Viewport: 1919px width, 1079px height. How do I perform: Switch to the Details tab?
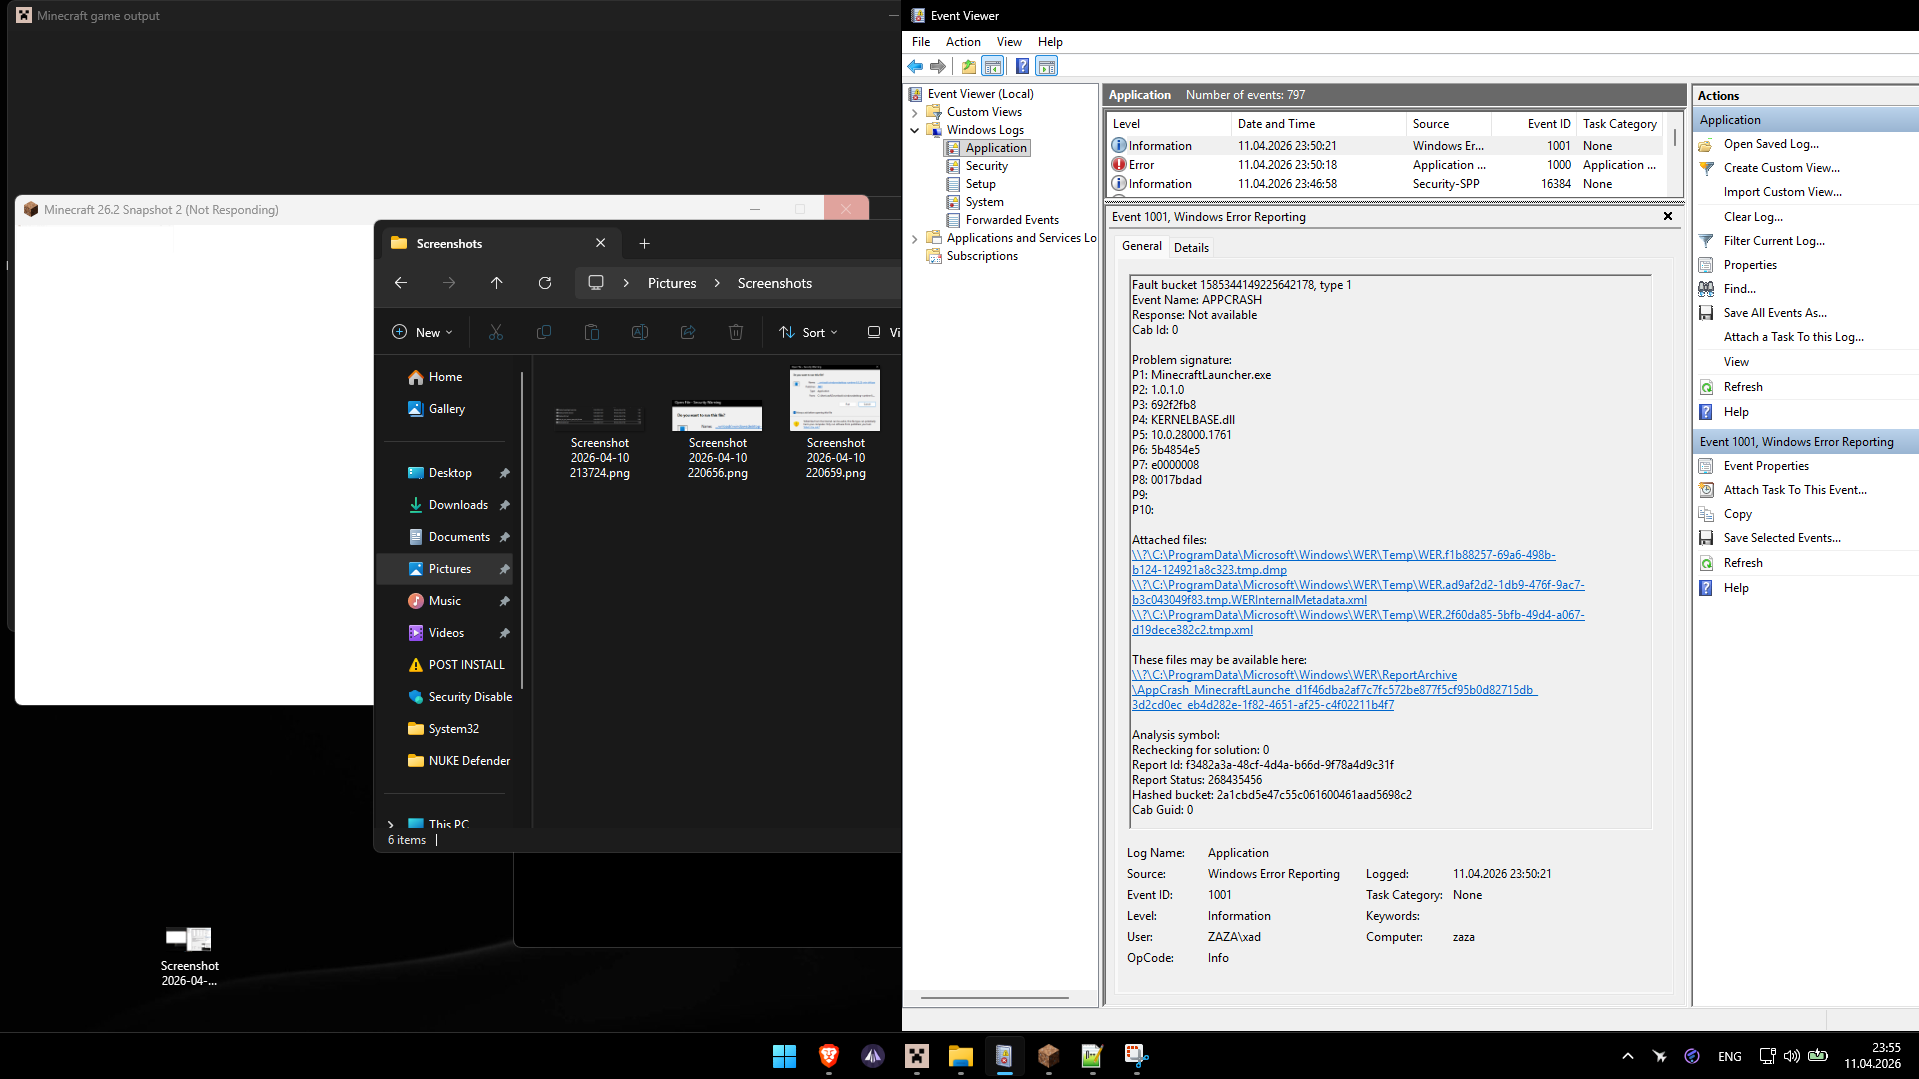(1191, 247)
